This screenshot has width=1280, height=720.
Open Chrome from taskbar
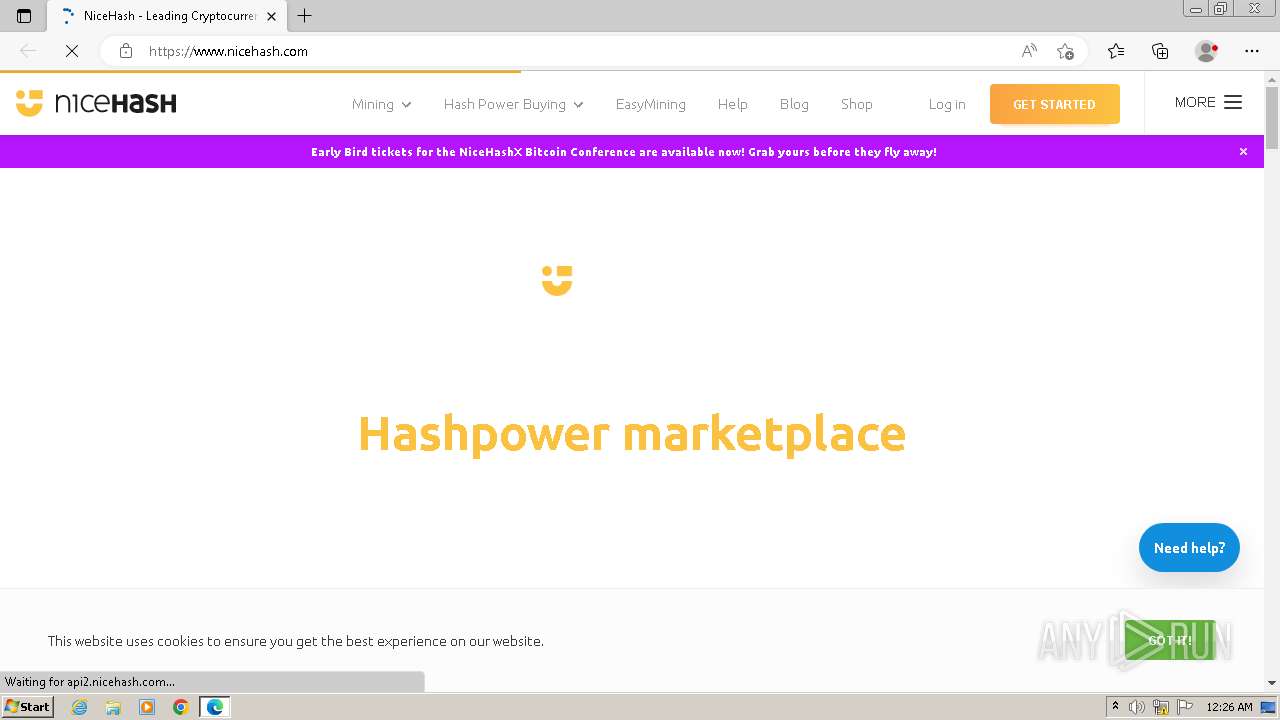point(180,707)
